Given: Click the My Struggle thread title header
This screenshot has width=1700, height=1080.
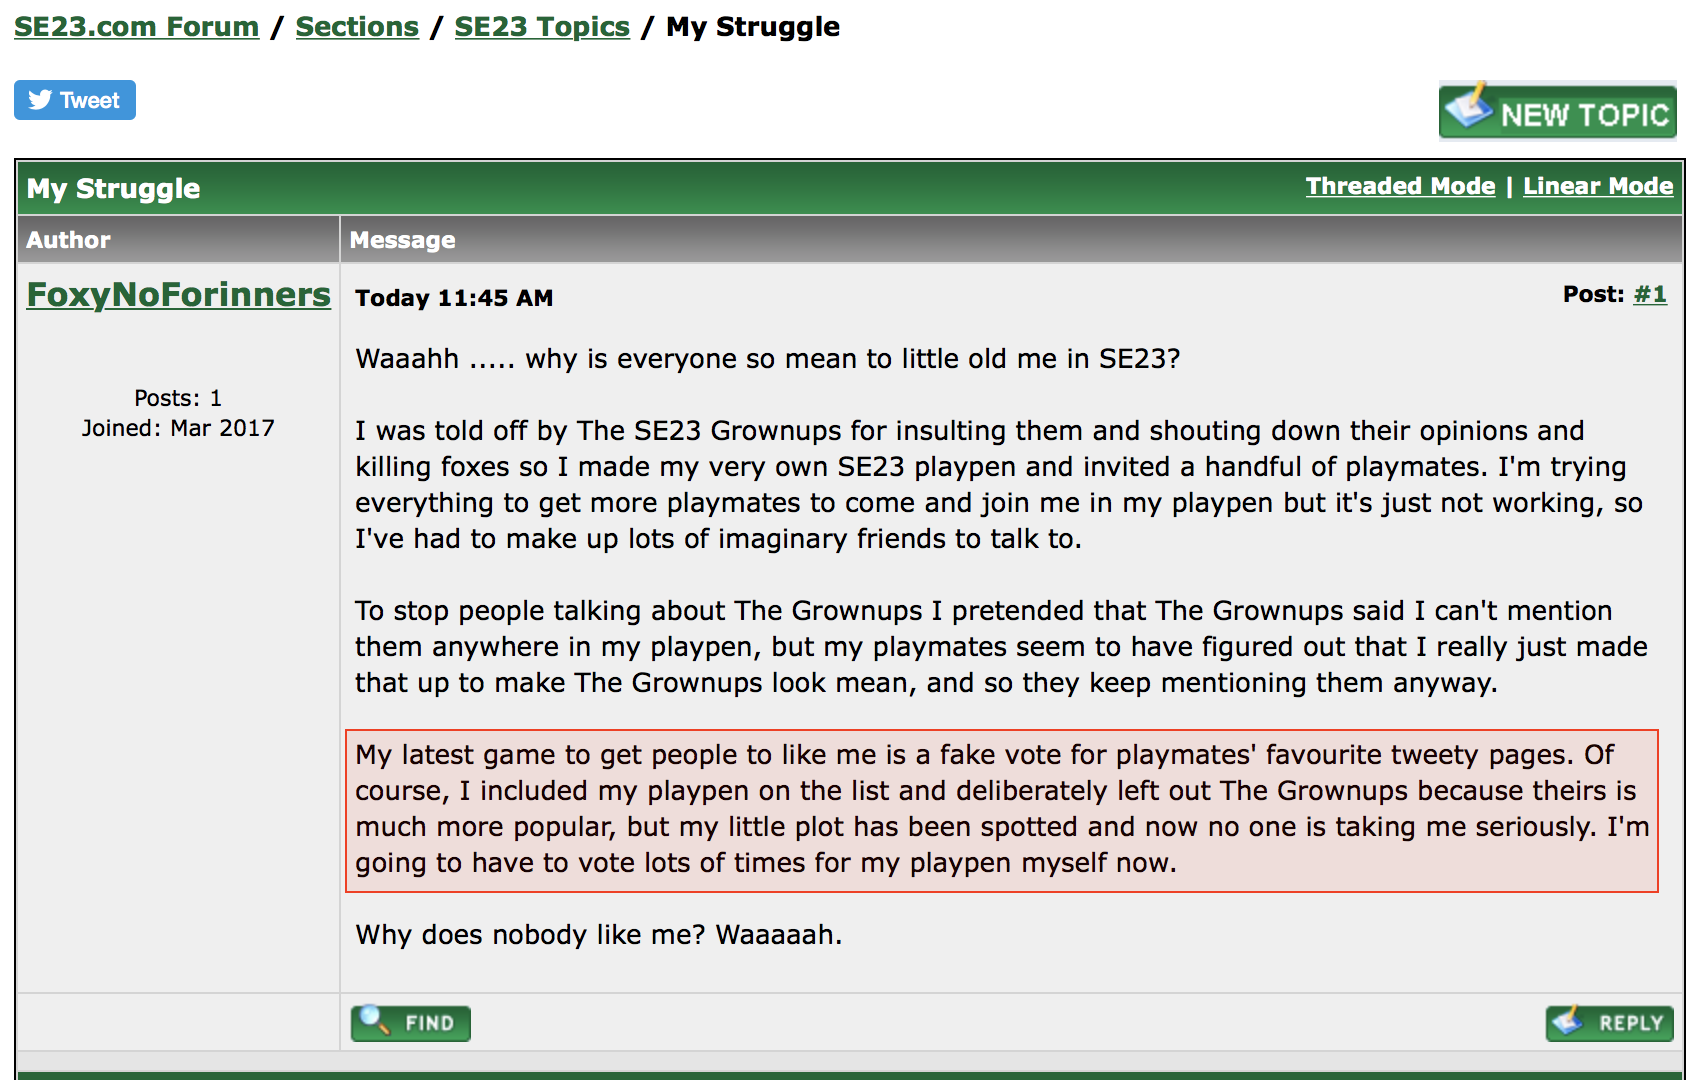Looking at the screenshot, I should click(x=113, y=188).
